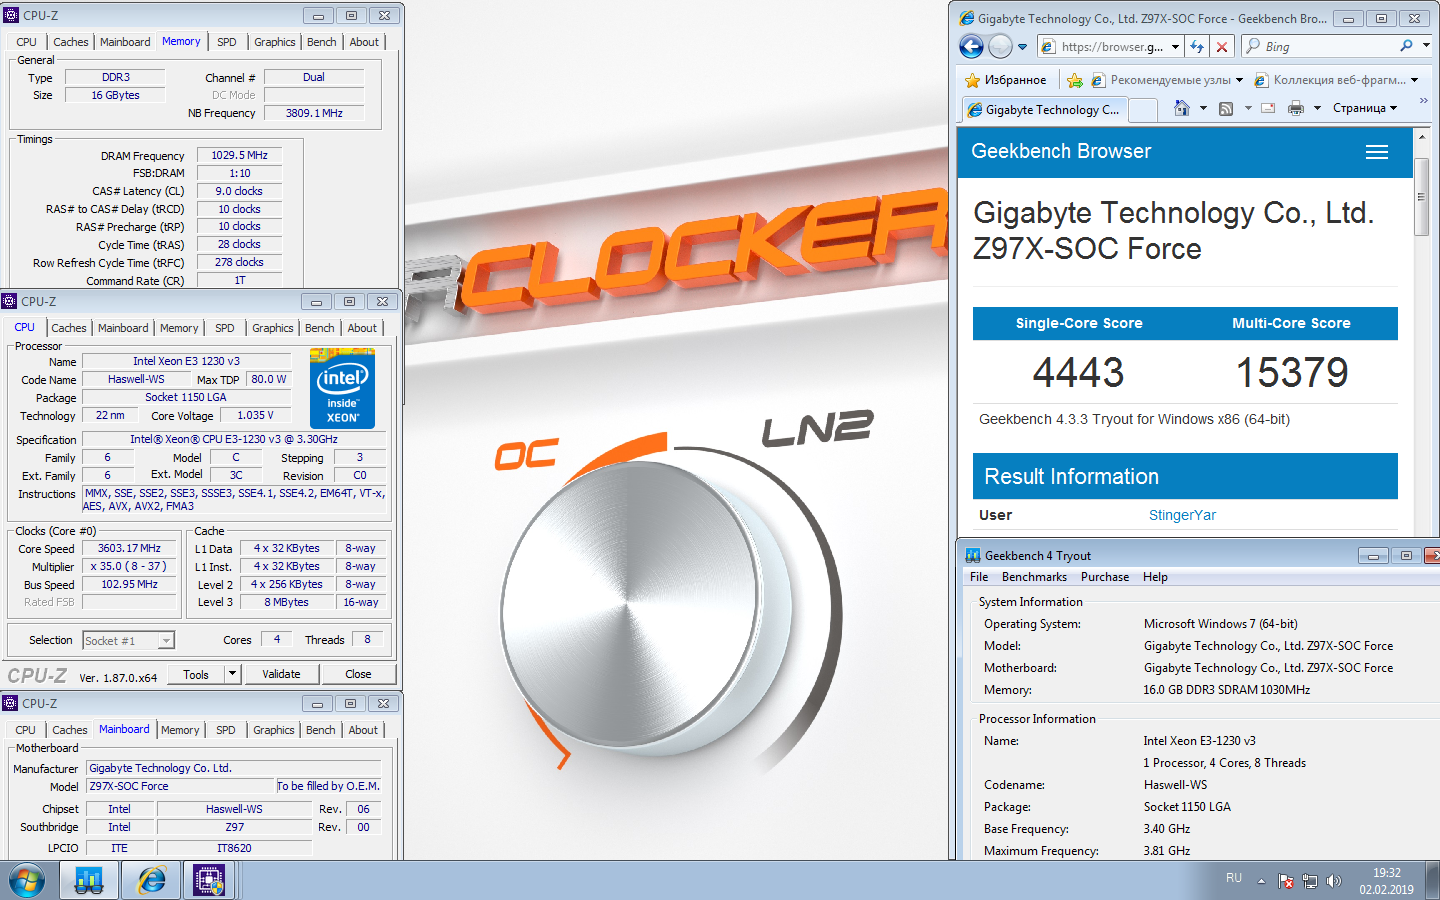Click the browser address URL field
The width and height of the screenshot is (1440, 900).
pyautogui.click(x=1103, y=46)
